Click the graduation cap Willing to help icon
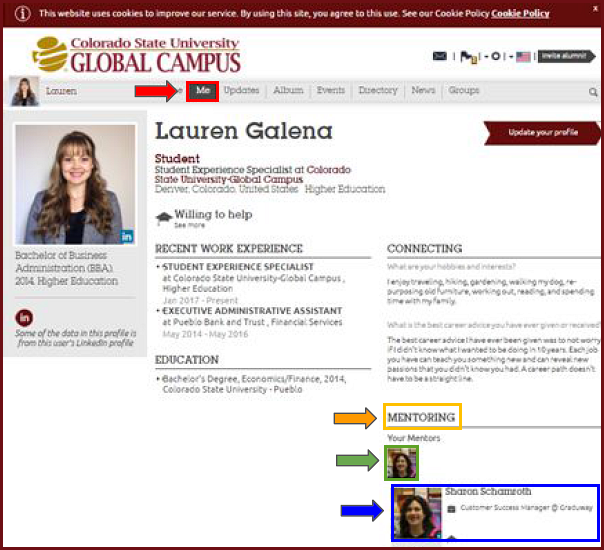Viewport: 604px width, 550px height. pyautogui.click(x=164, y=218)
